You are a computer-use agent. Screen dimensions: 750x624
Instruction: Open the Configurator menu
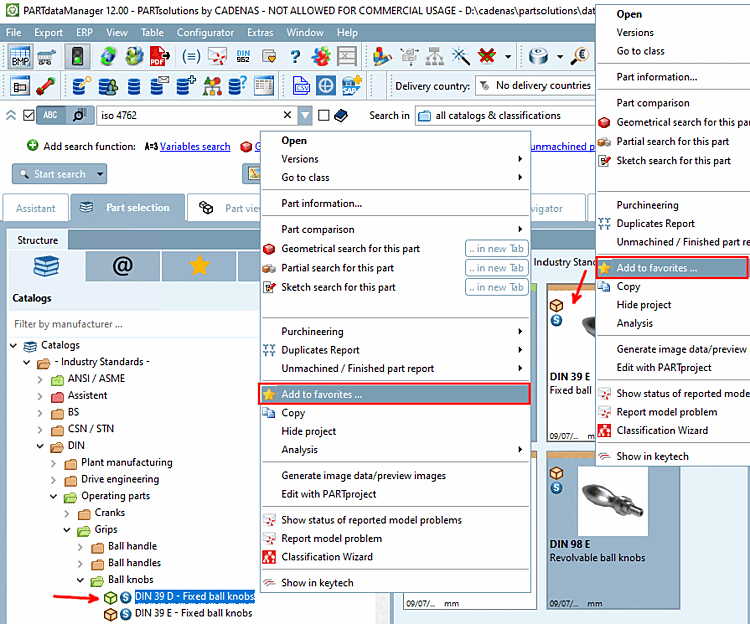[x=205, y=33]
